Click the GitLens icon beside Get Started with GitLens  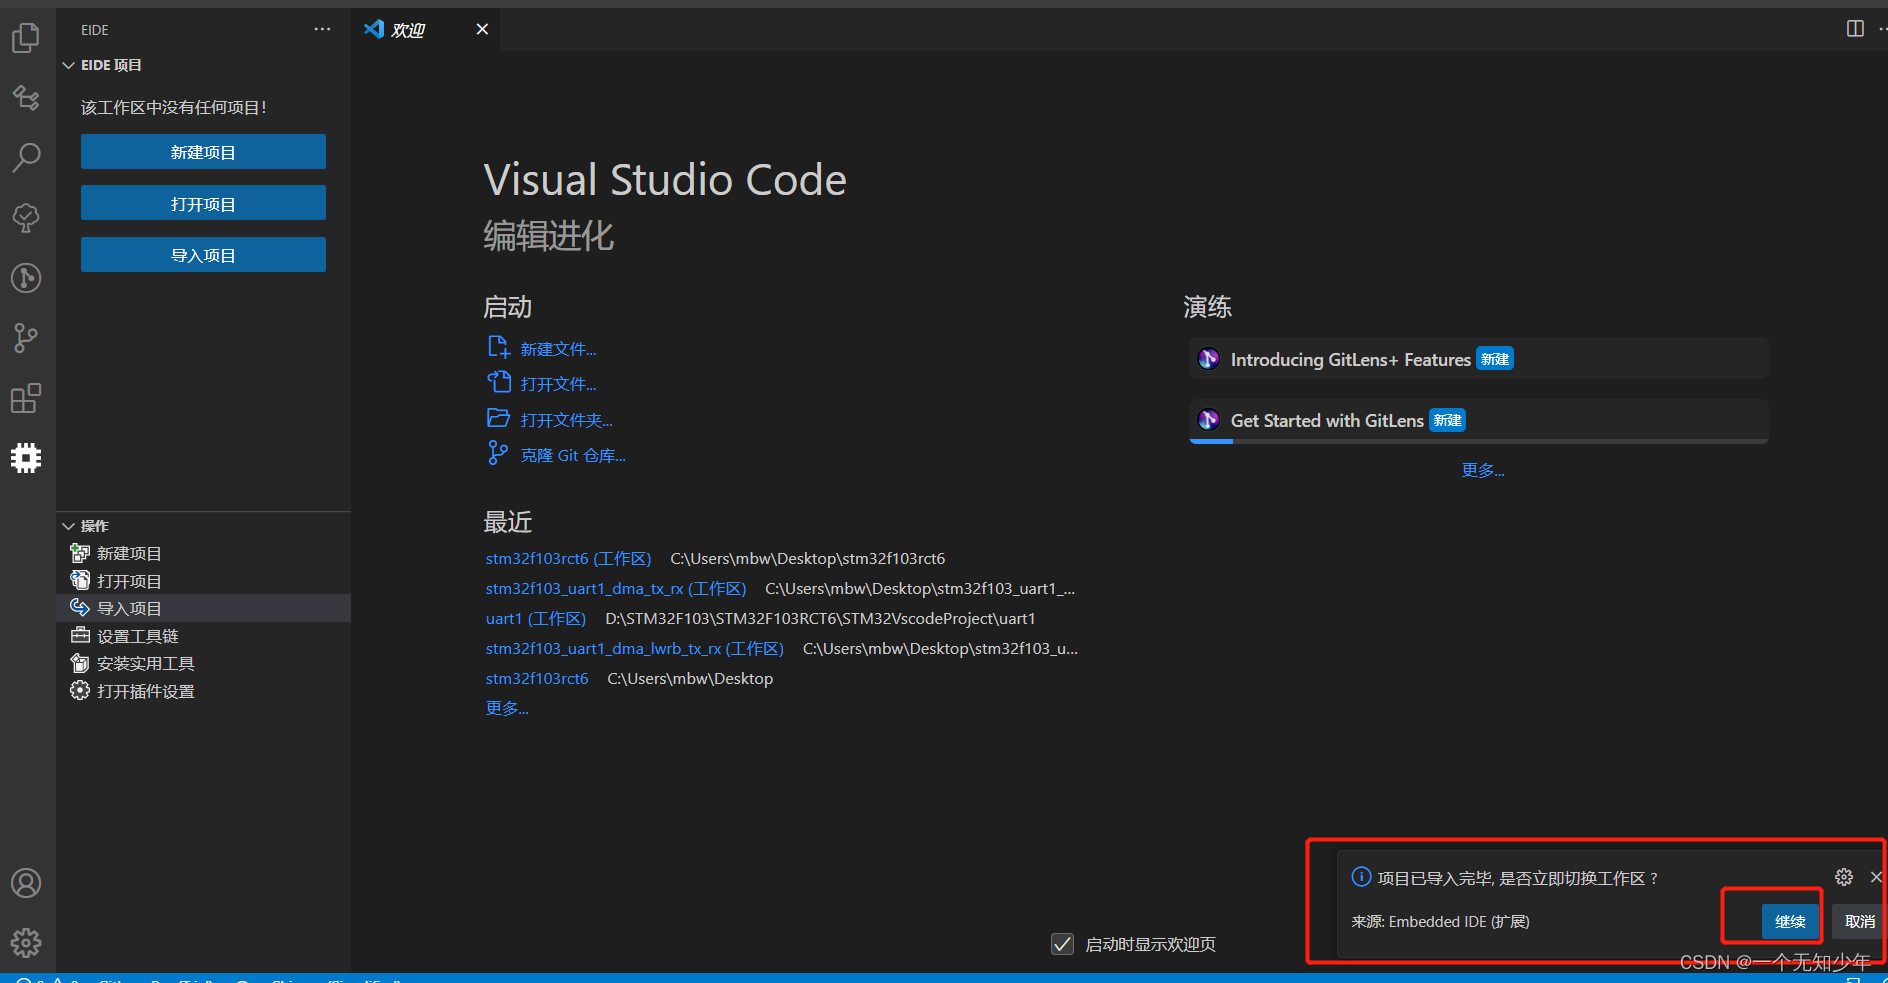(1209, 420)
